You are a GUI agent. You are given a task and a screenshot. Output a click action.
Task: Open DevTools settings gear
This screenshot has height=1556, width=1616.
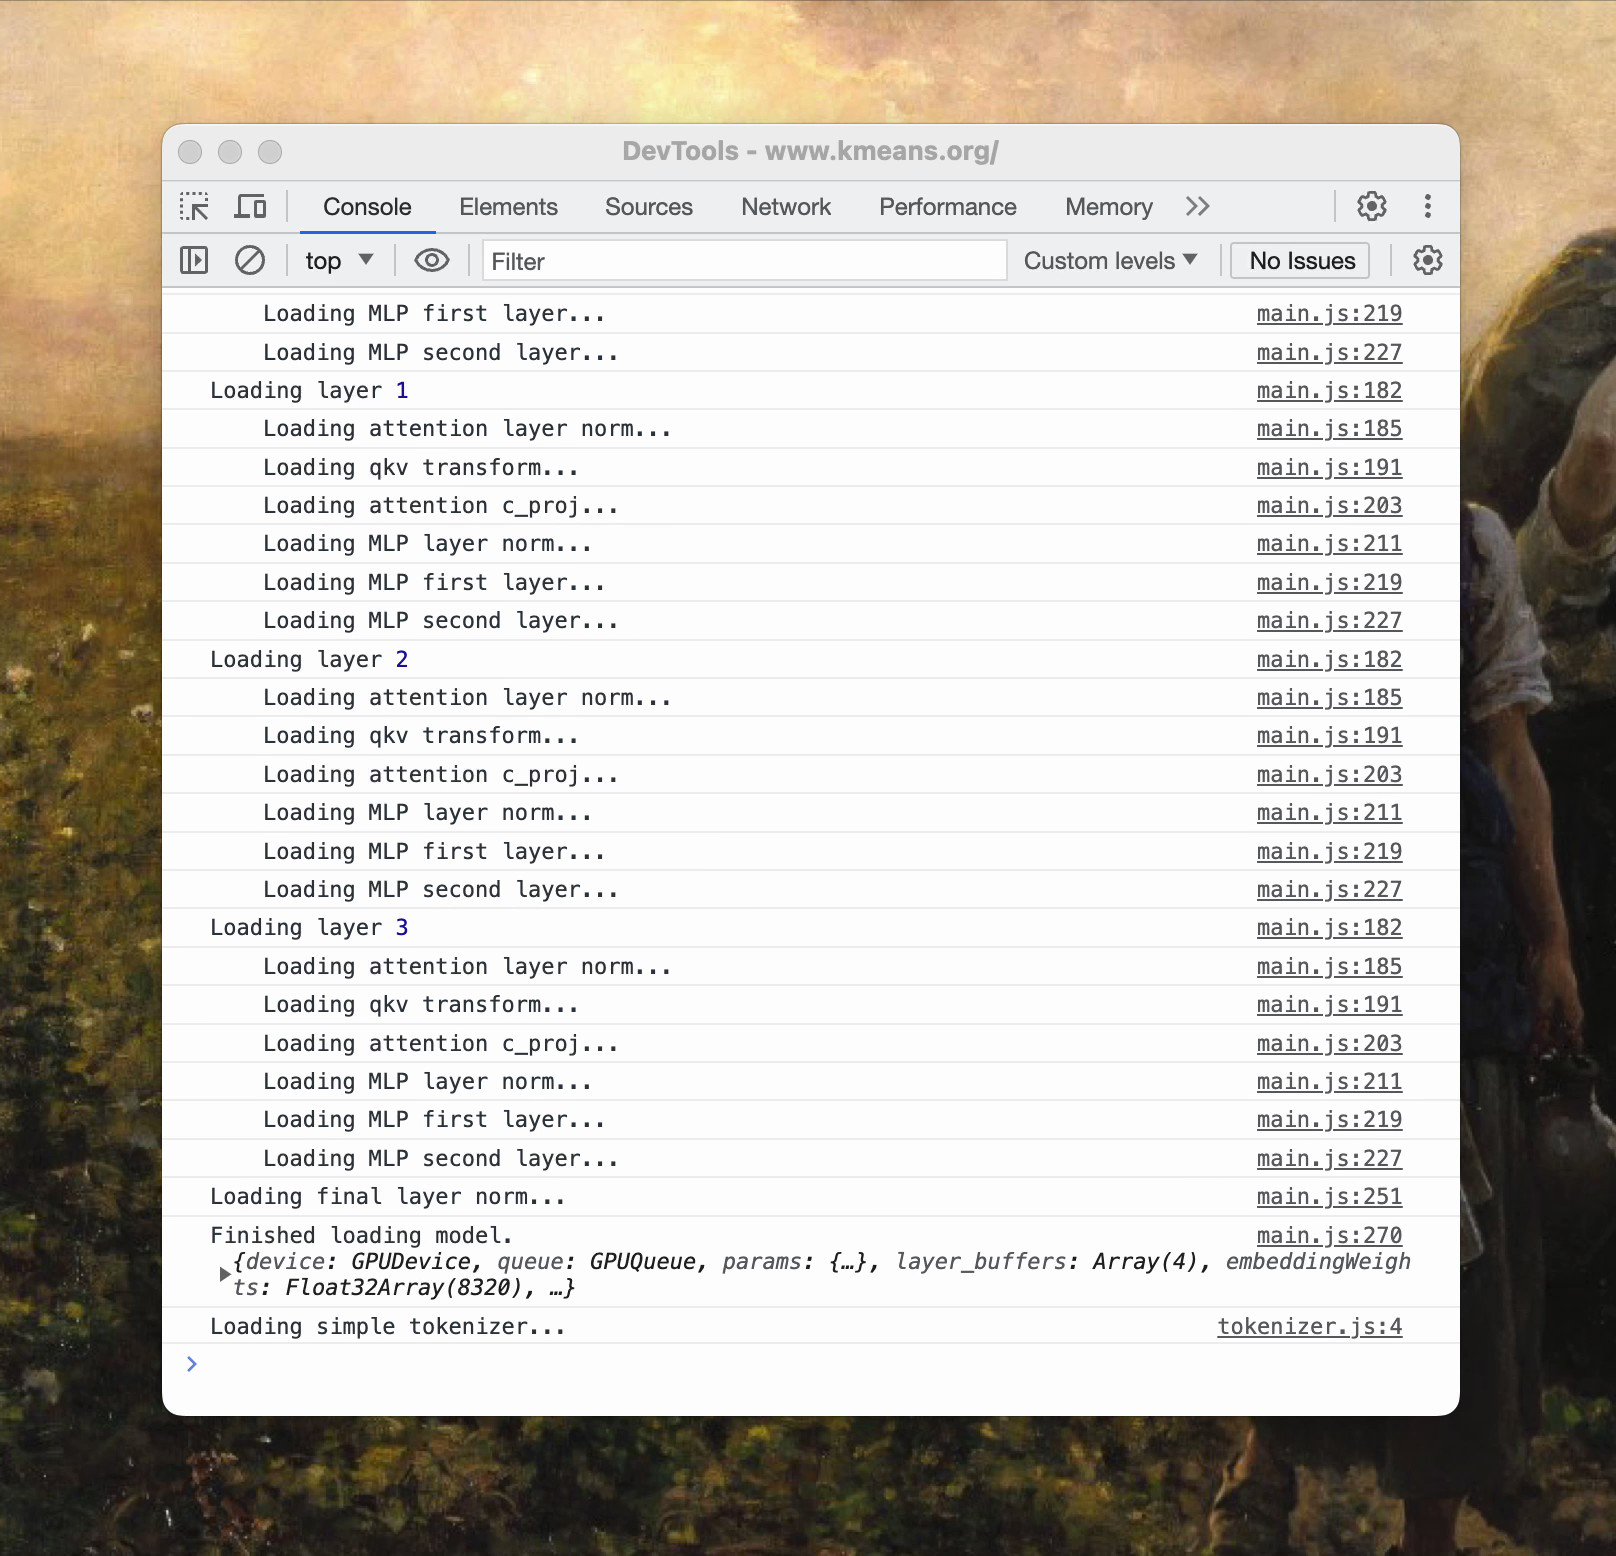(x=1371, y=206)
